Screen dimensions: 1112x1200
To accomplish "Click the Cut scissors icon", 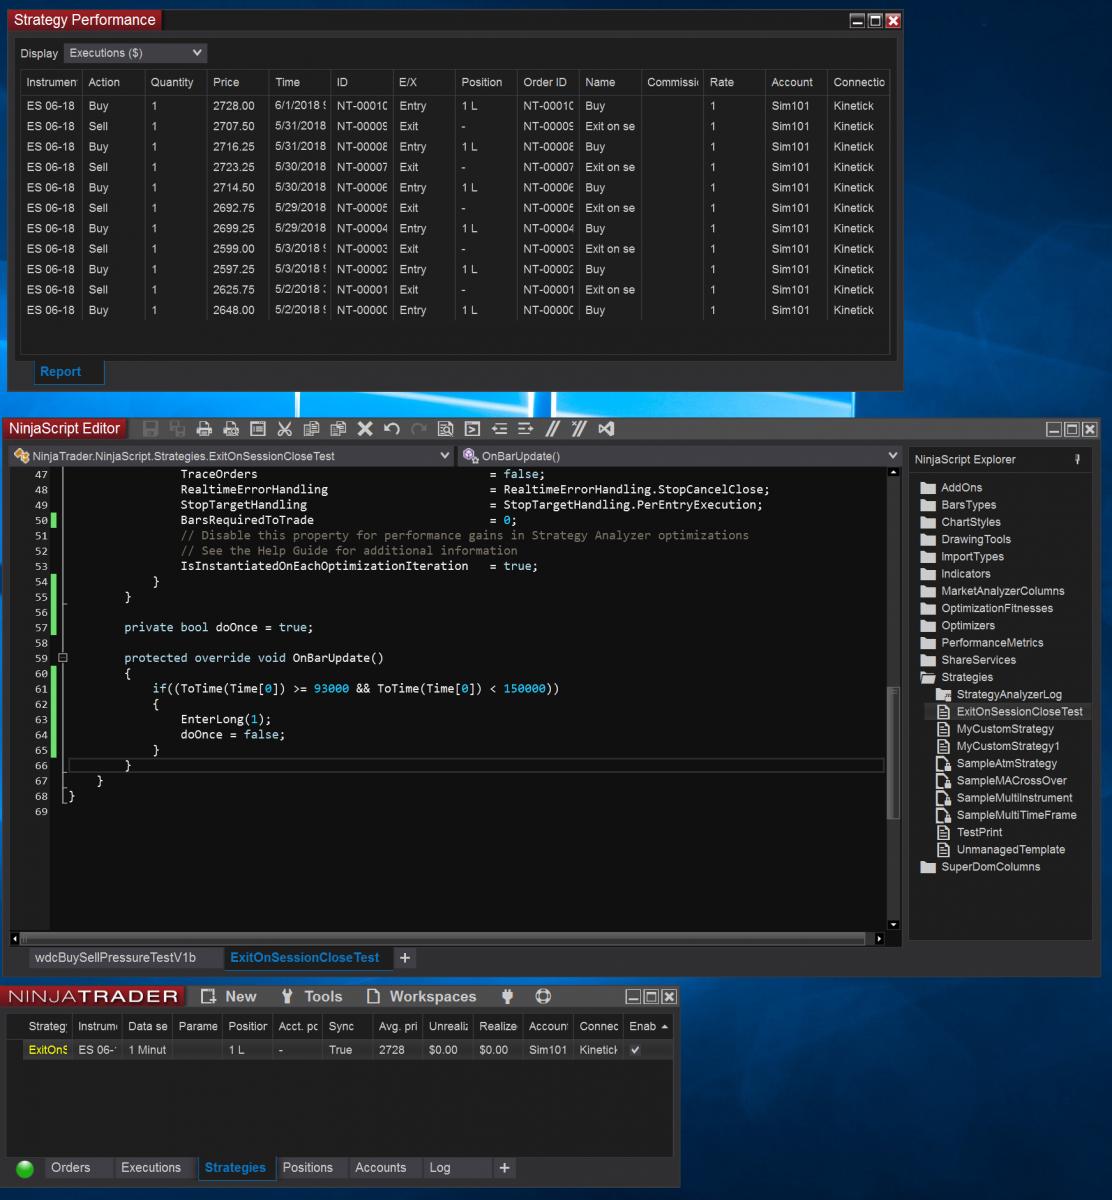I will (x=284, y=429).
